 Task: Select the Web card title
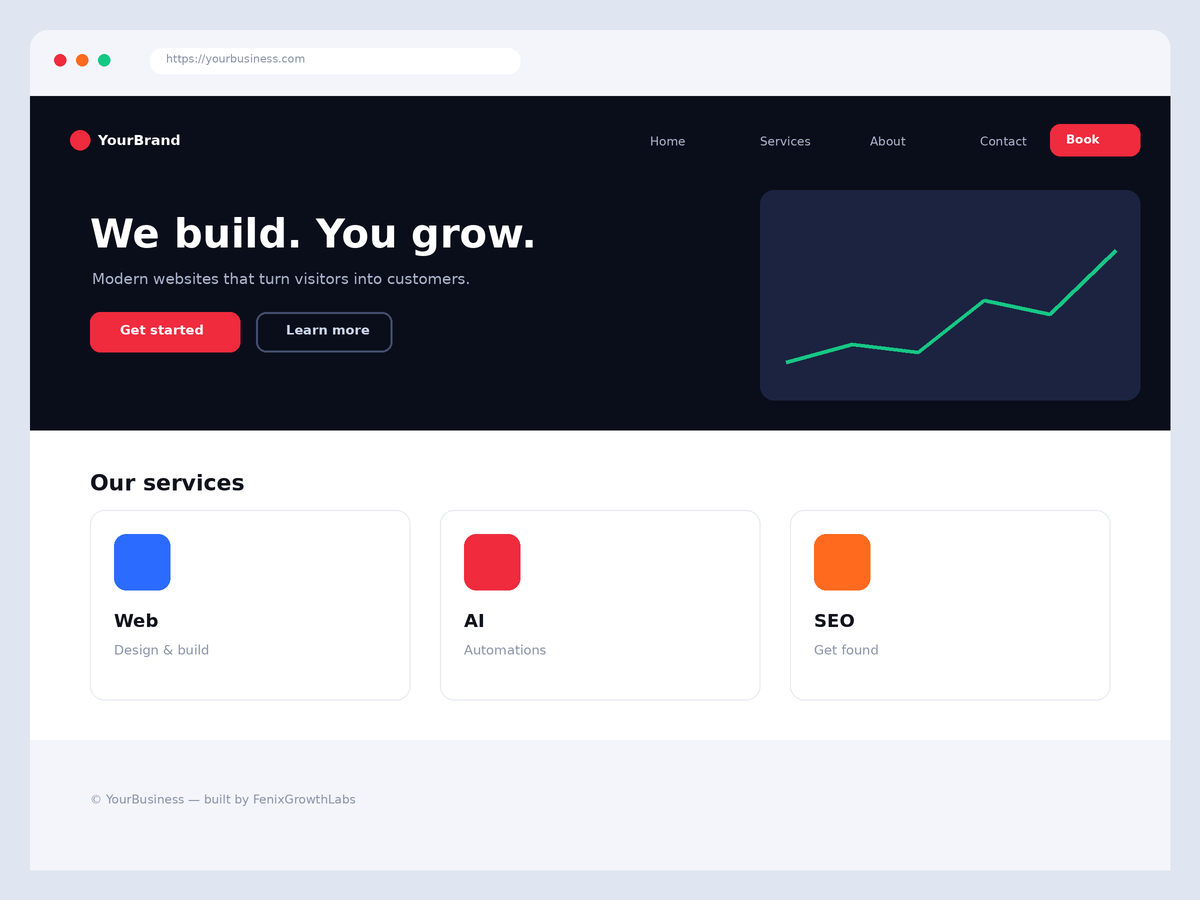pyautogui.click(x=136, y=621)
